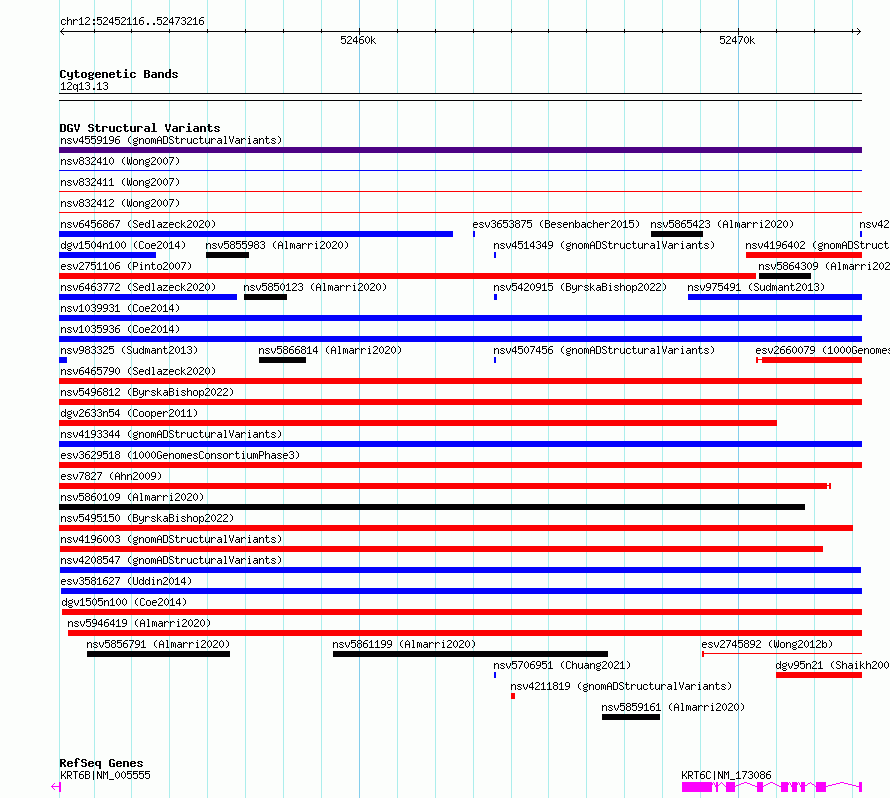Open the KRT6B|NM_005555 gene label

pyautogui.click(x=105, y=775)
